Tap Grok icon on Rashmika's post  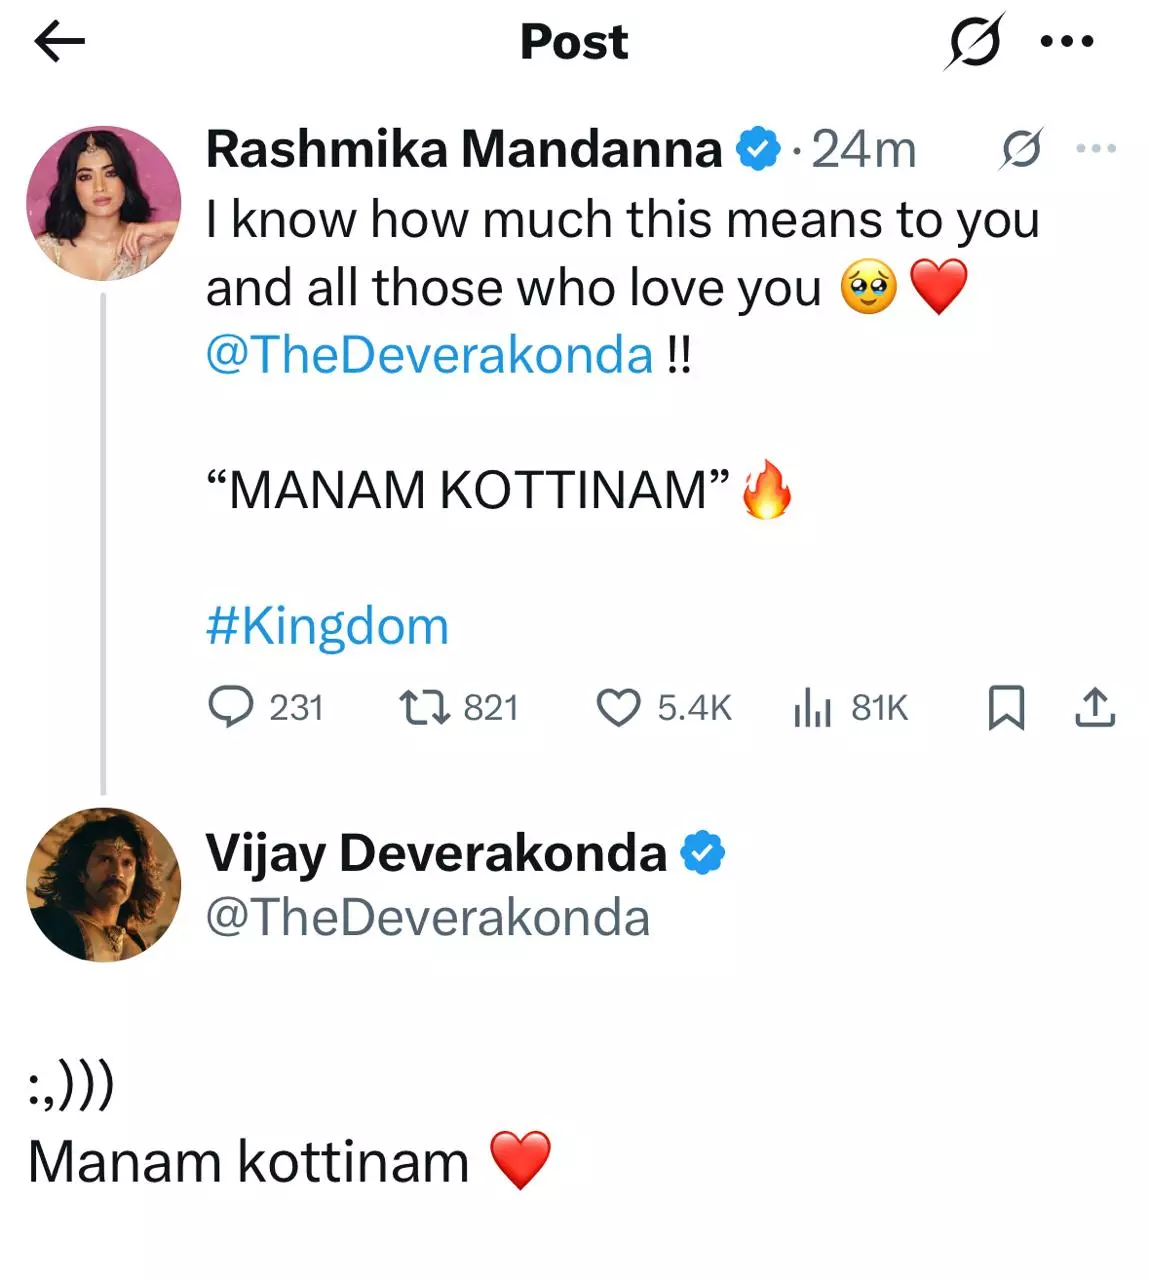1021,149
